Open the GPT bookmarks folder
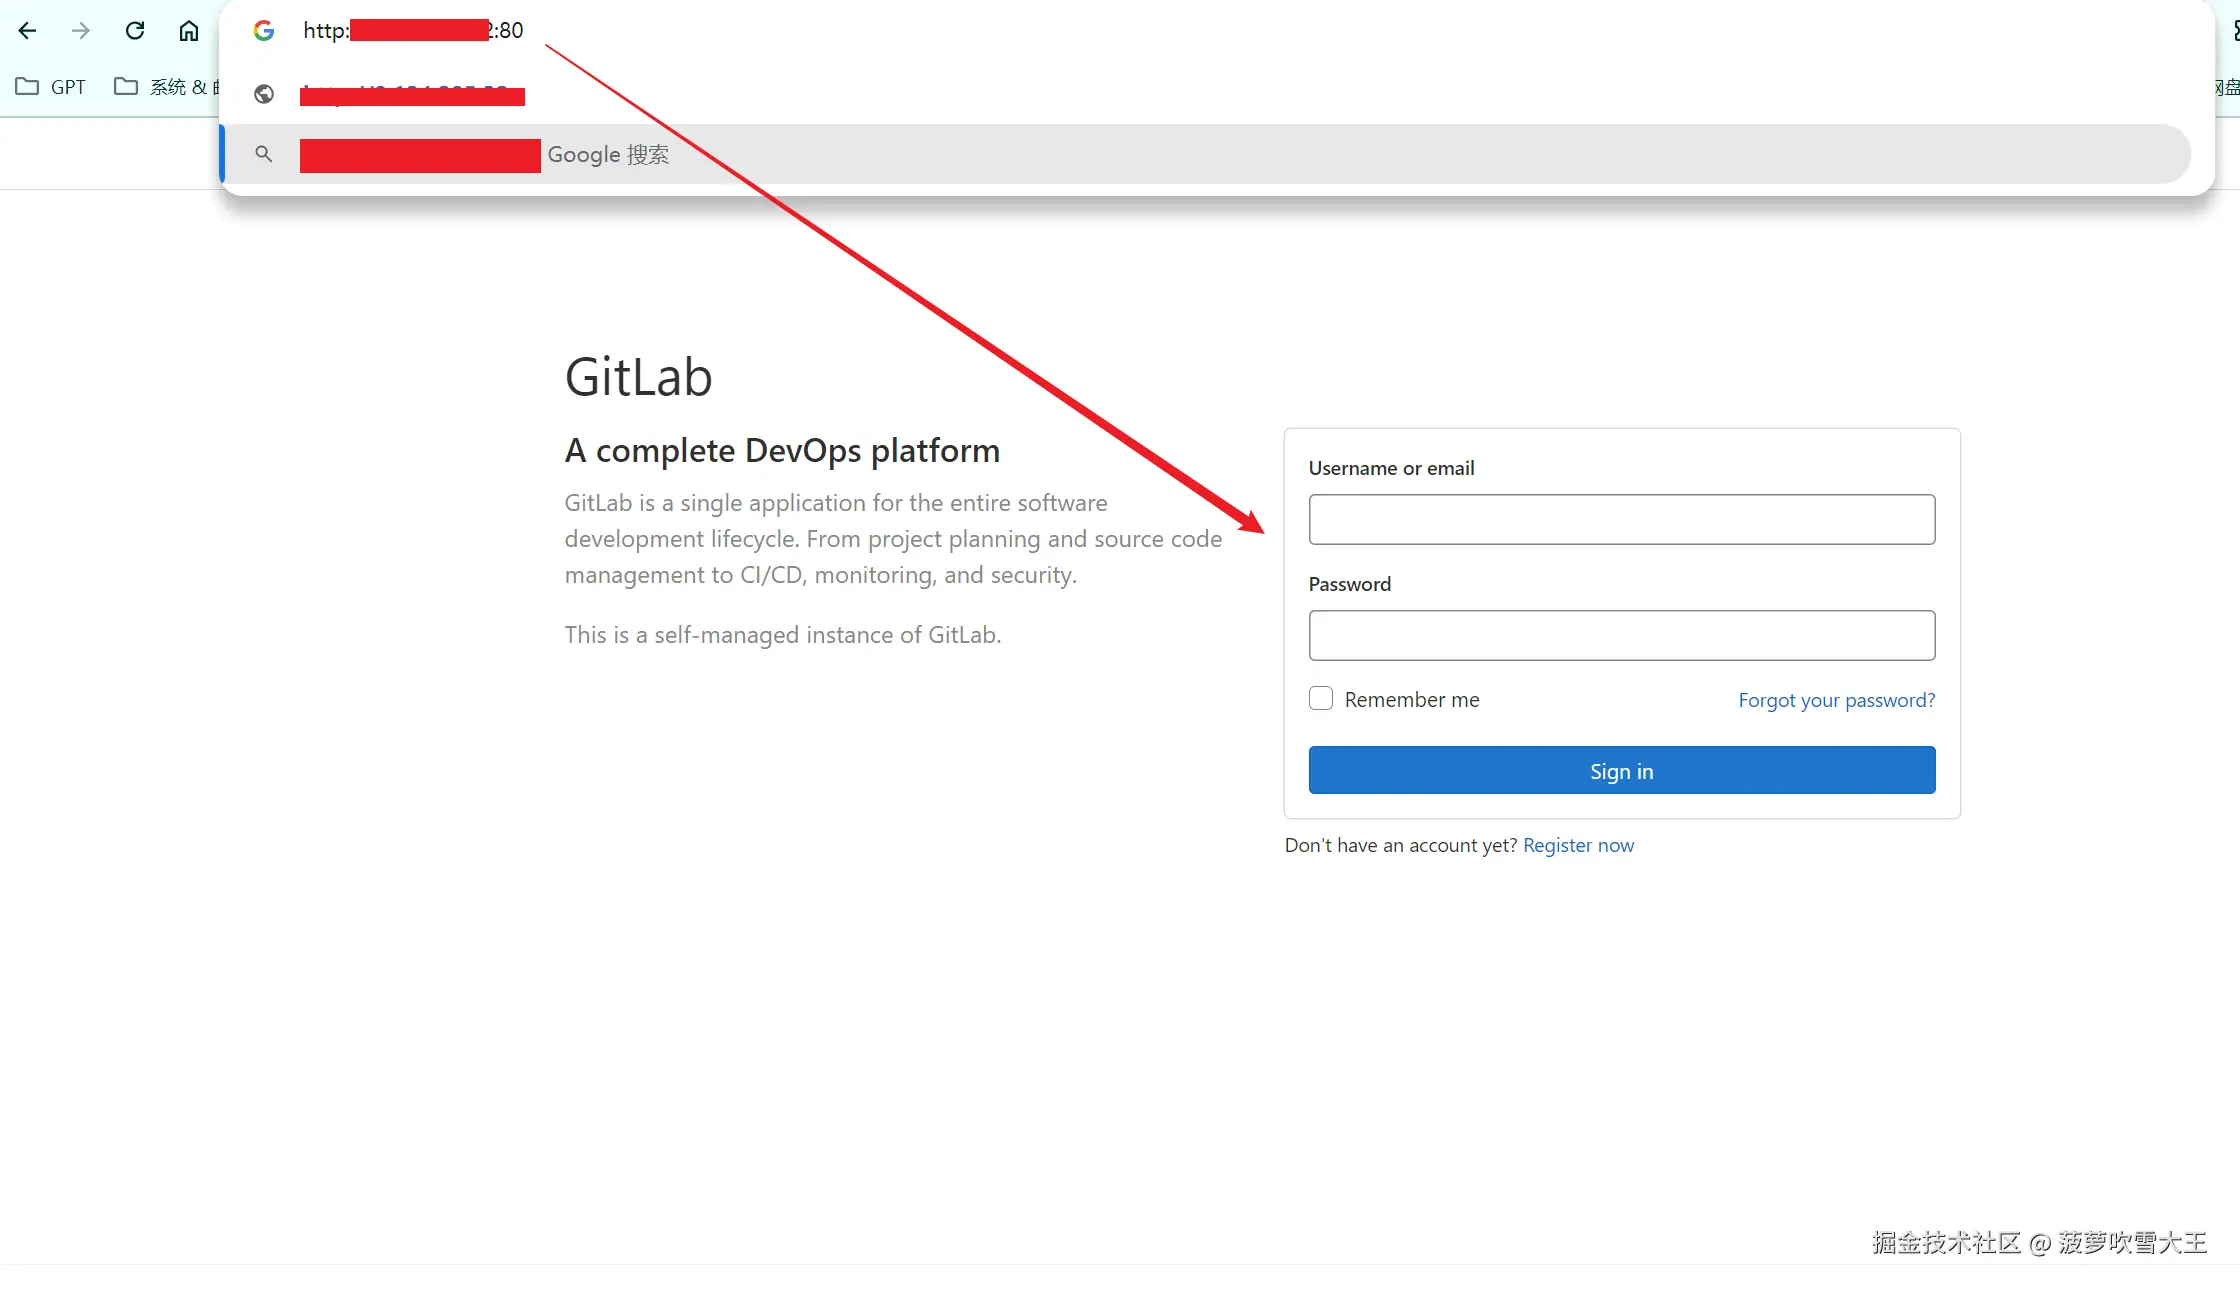This screenshot has width=2240, height=1289. (51, 87)
